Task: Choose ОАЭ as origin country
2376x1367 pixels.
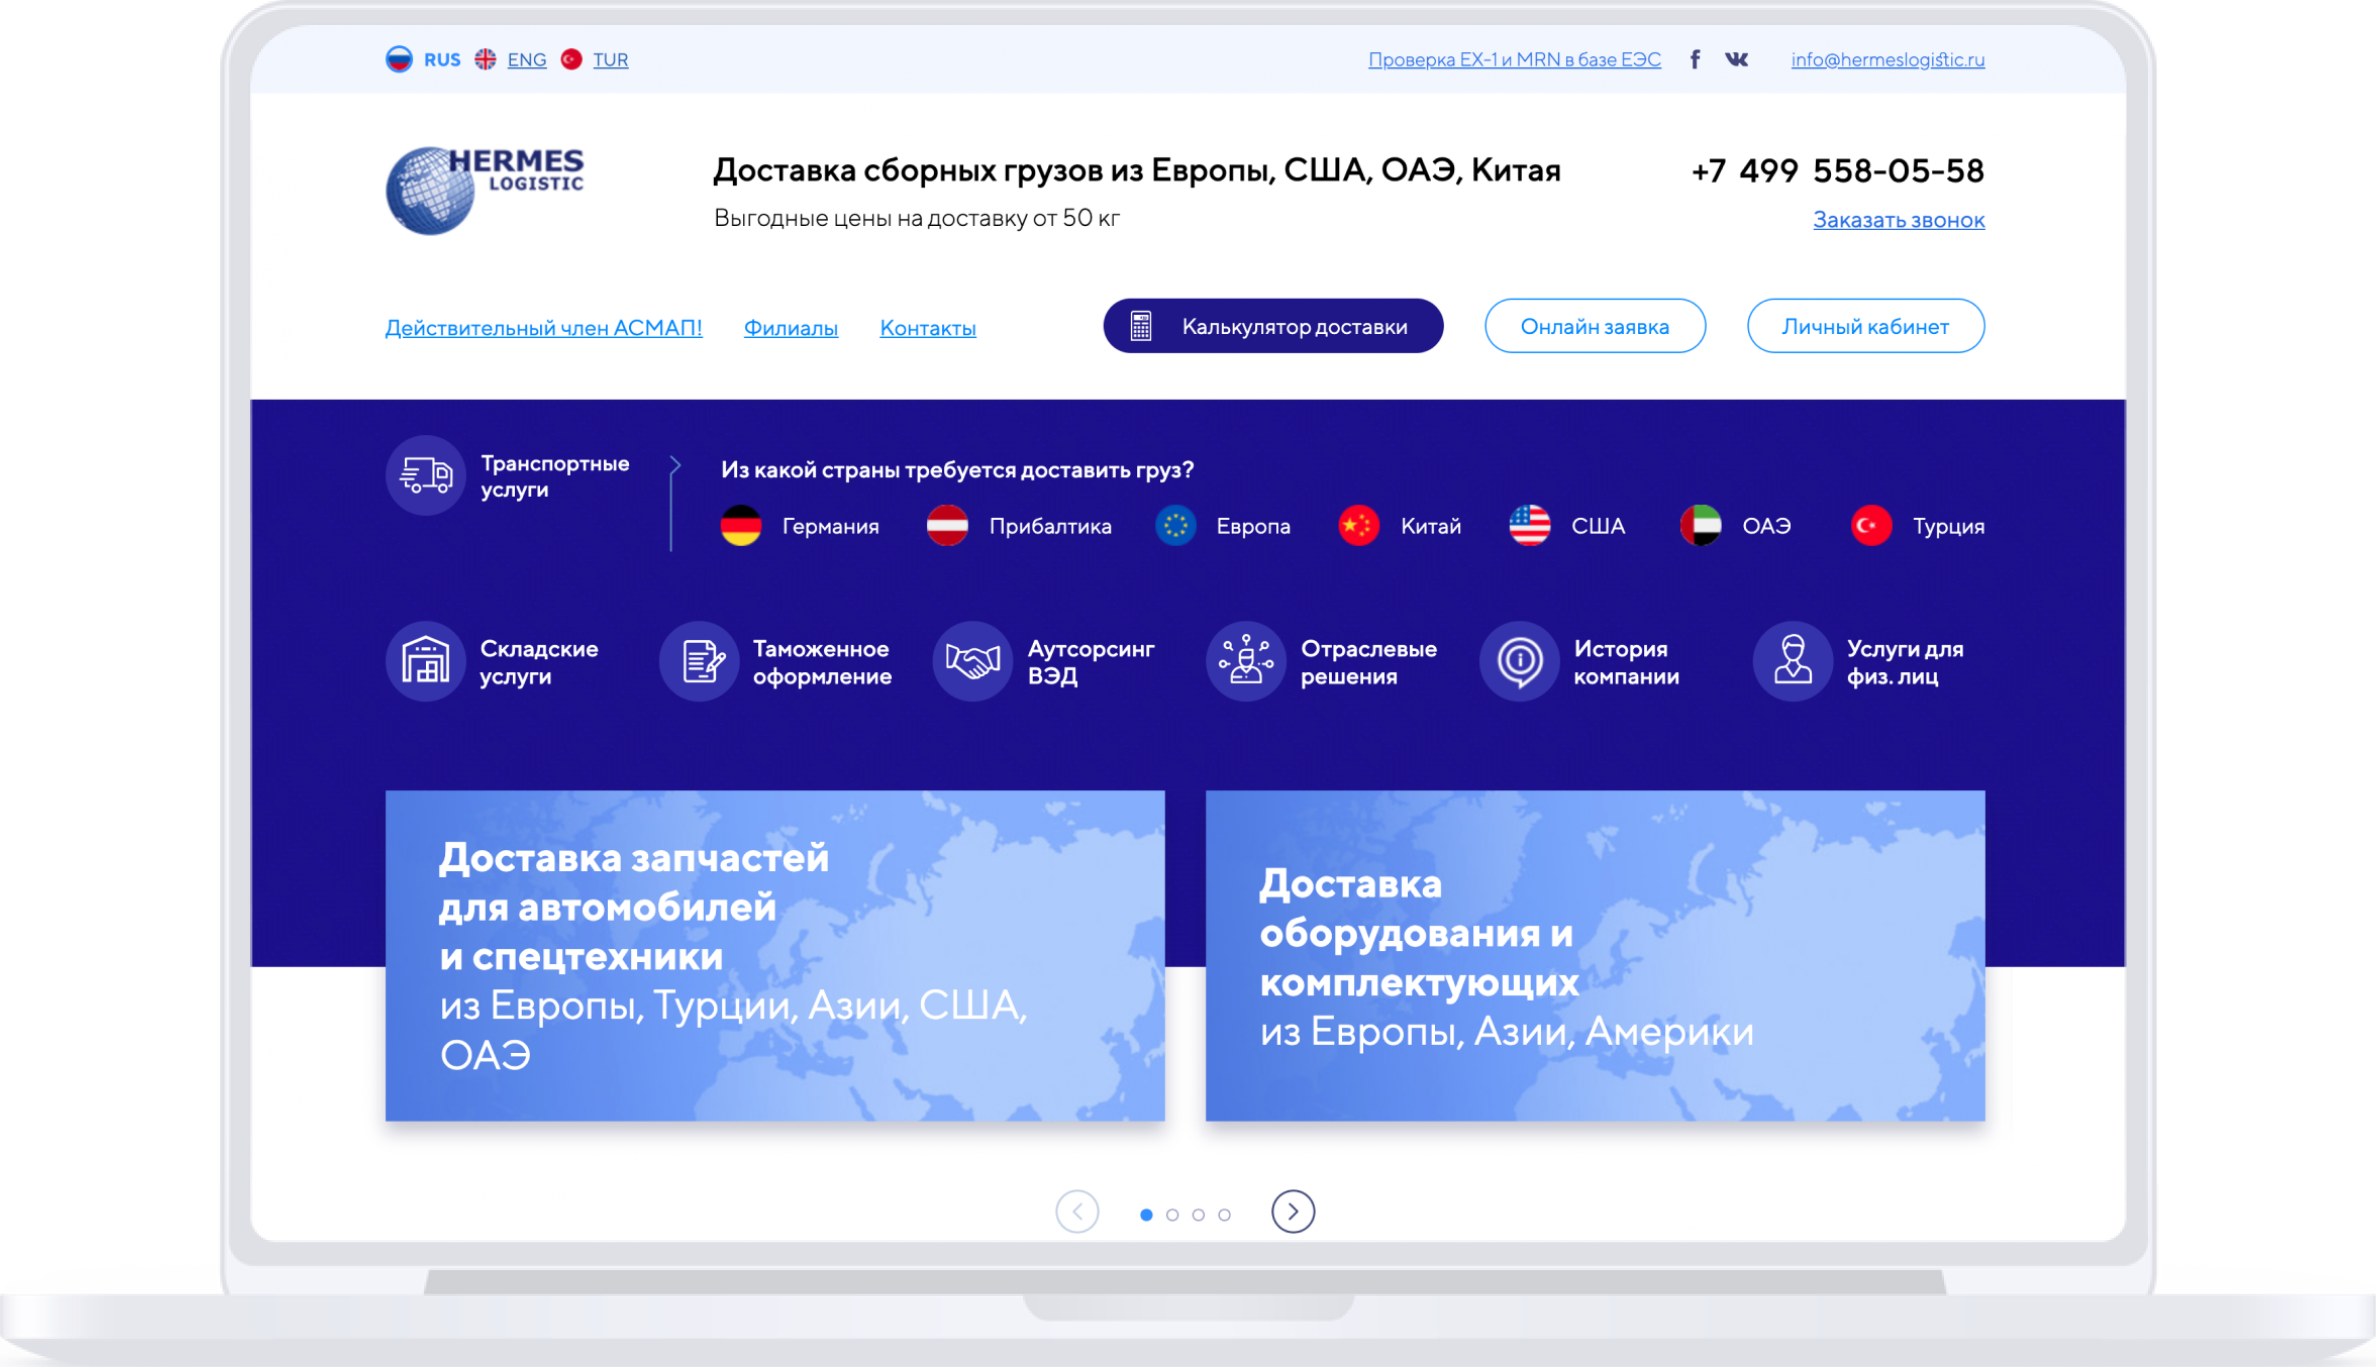Action: click(1767, 526)
